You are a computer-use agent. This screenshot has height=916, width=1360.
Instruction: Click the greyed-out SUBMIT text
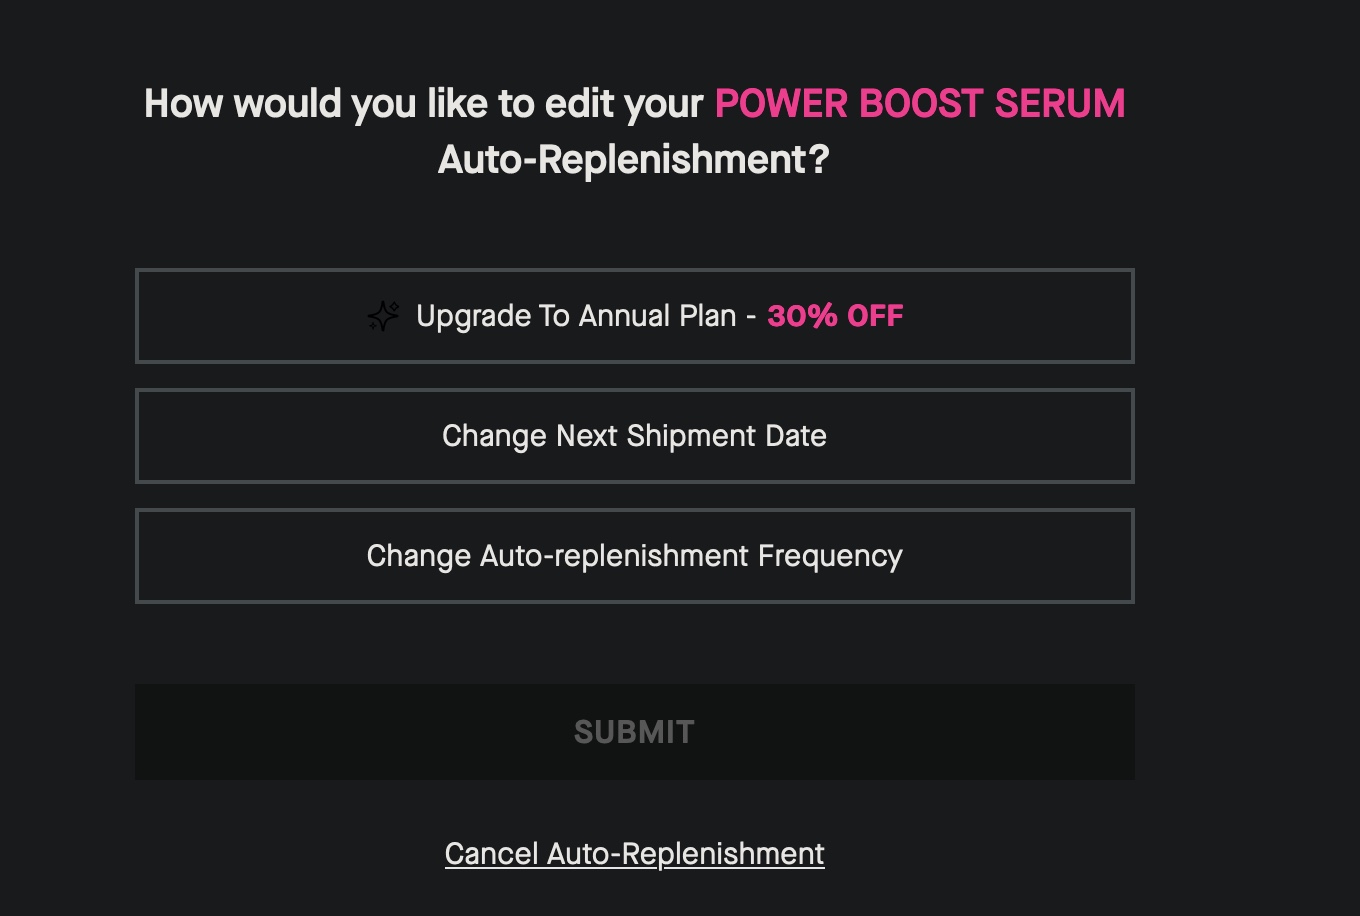point(634,732)
